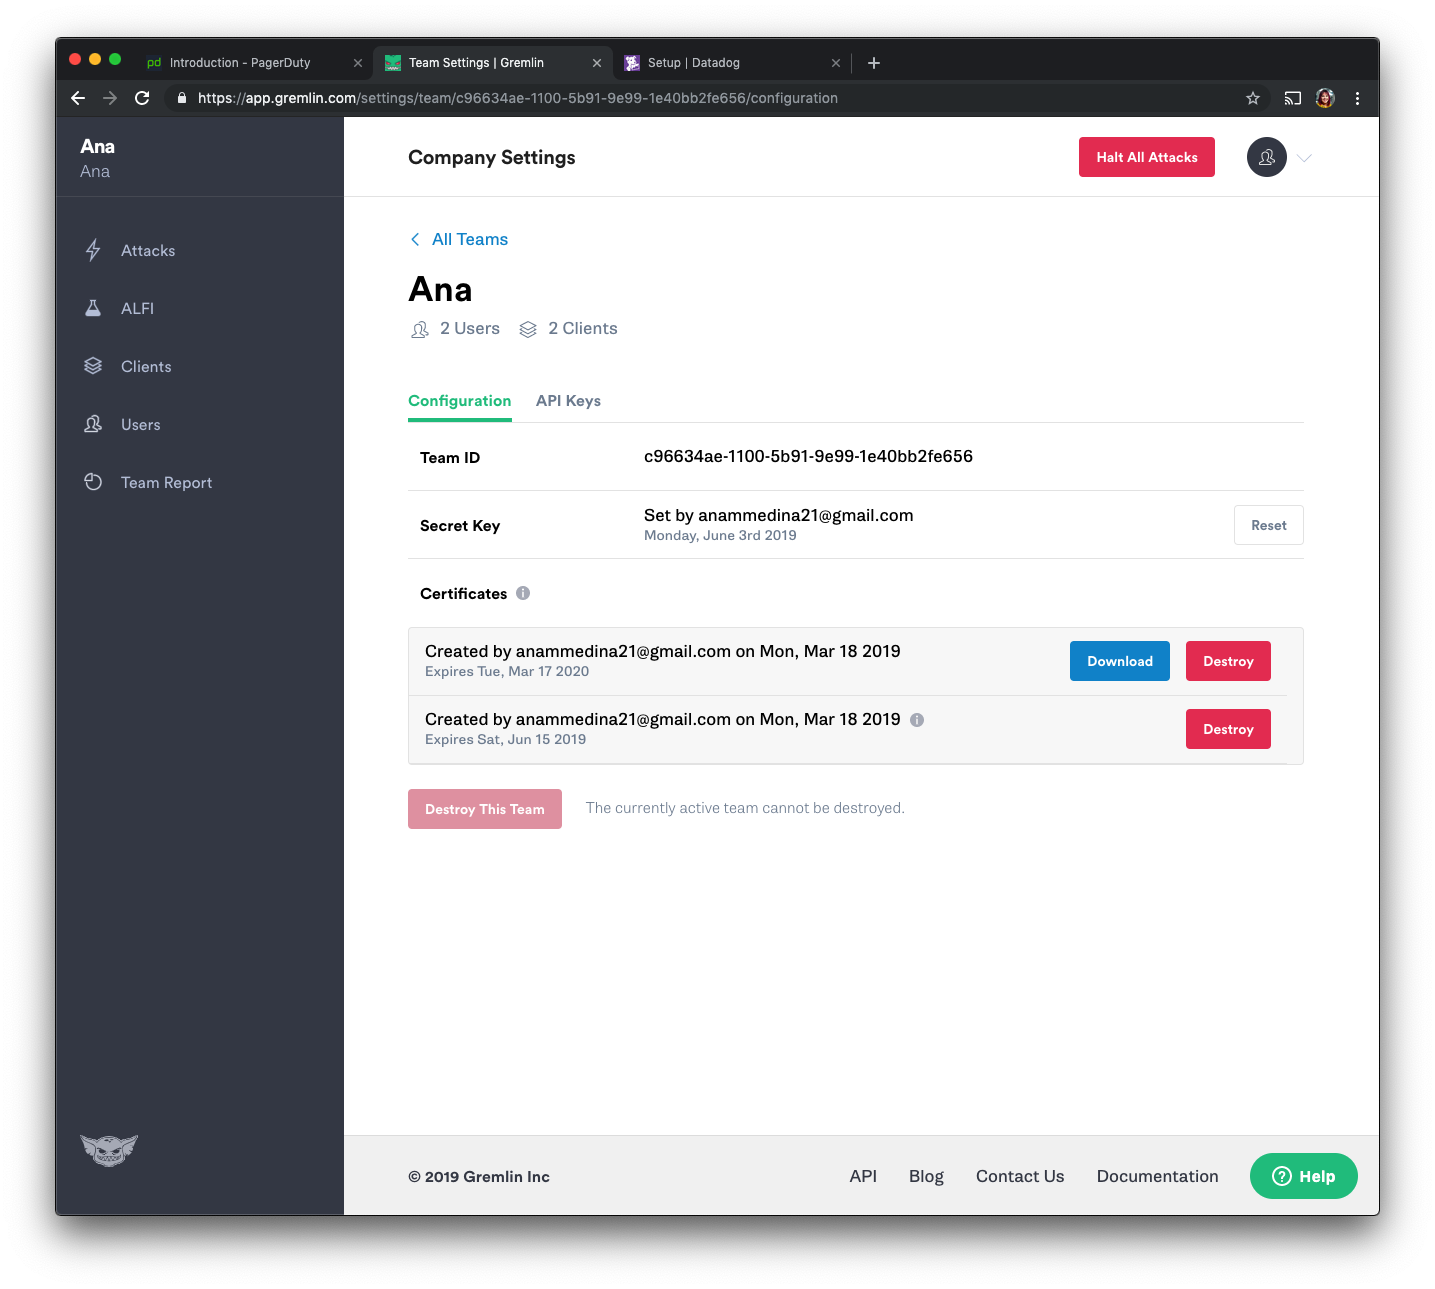Image resolution: width=1435 pixels, height=1289 pixels.
Task: Close the Setup Datadog tab
Action: pyautogui.click(x=836, y=63)
